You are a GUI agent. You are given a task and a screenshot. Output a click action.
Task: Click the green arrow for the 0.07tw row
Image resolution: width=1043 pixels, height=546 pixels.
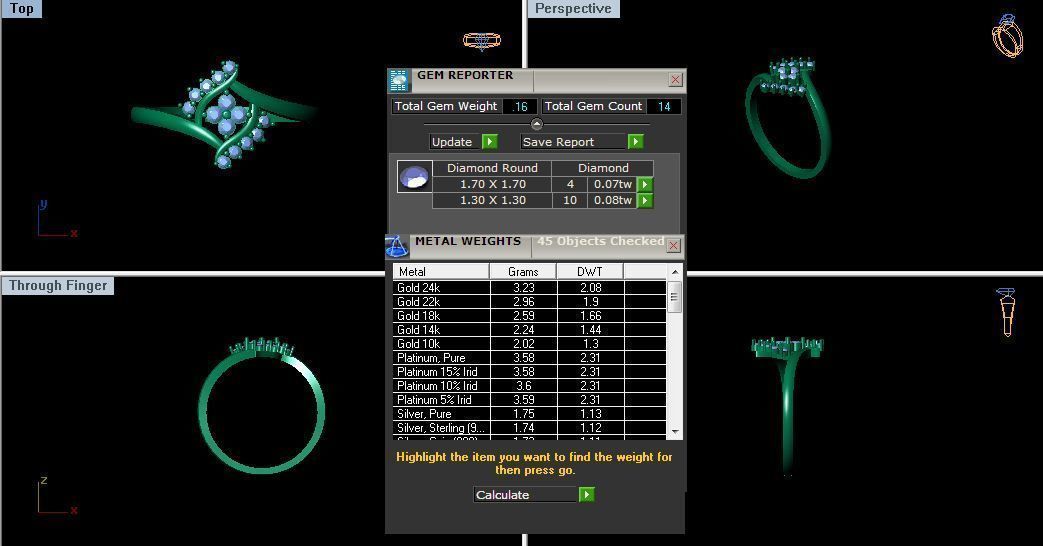click(x=645, y=184)
